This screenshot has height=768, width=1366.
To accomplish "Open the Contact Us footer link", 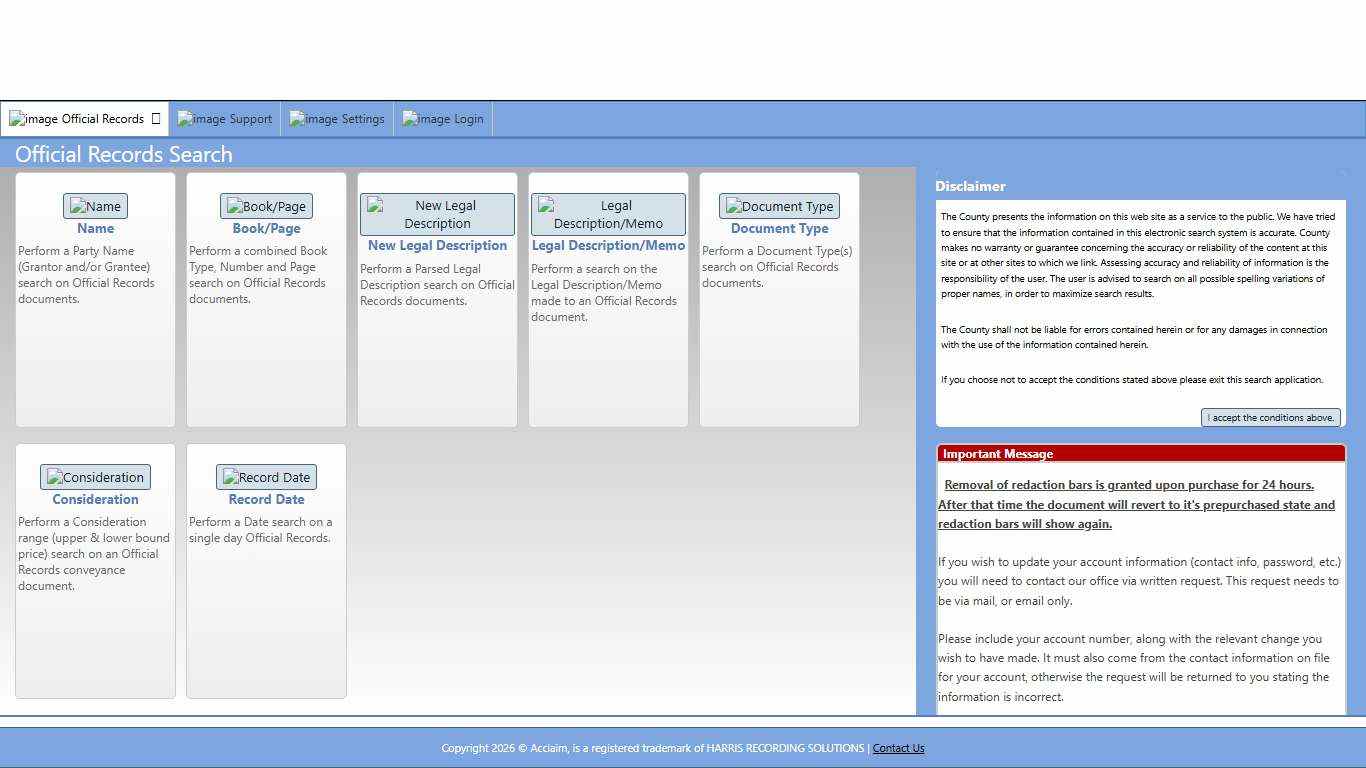I will (898, 748).
